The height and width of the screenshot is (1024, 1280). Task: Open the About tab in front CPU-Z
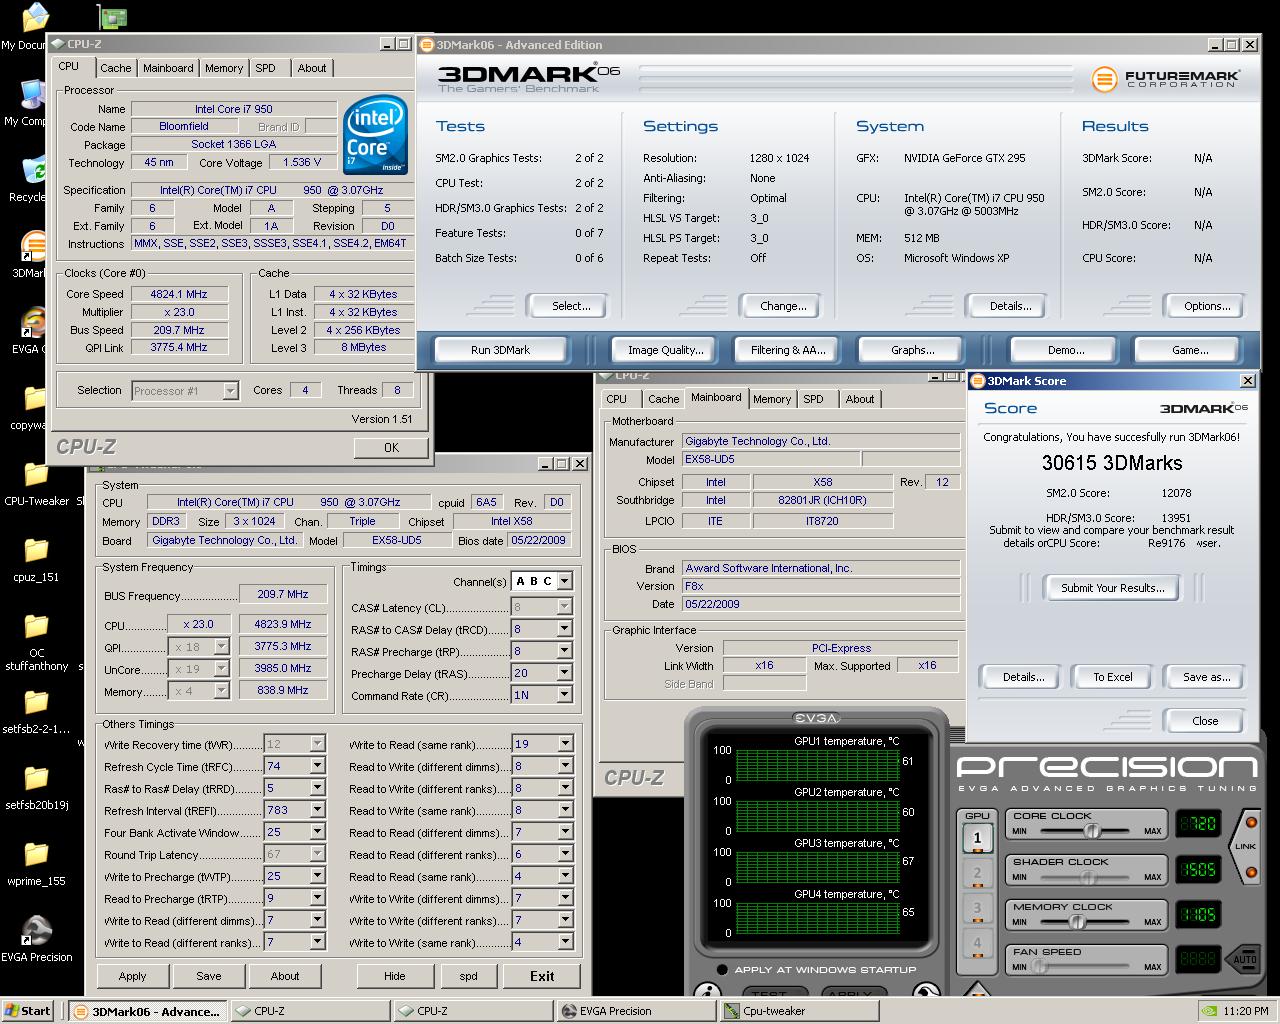[x=312, y=68]
